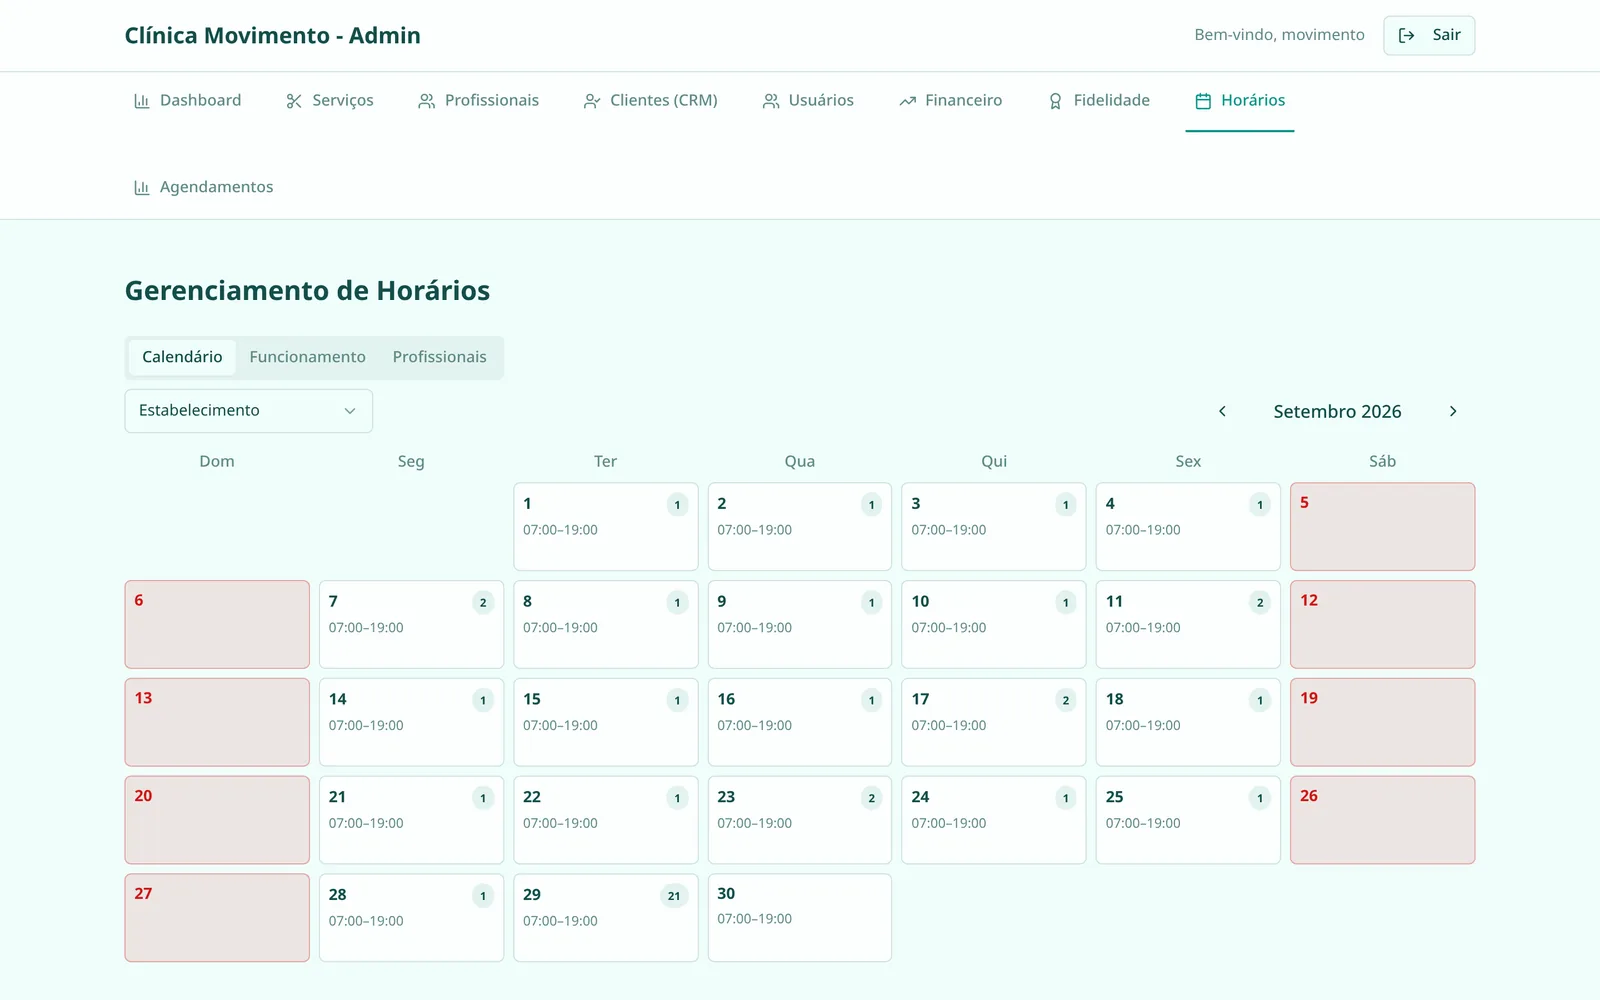The height and width of the screenshot is (1000, 1600).
Task: Select closed Sunday day 27
Action: 217,918
